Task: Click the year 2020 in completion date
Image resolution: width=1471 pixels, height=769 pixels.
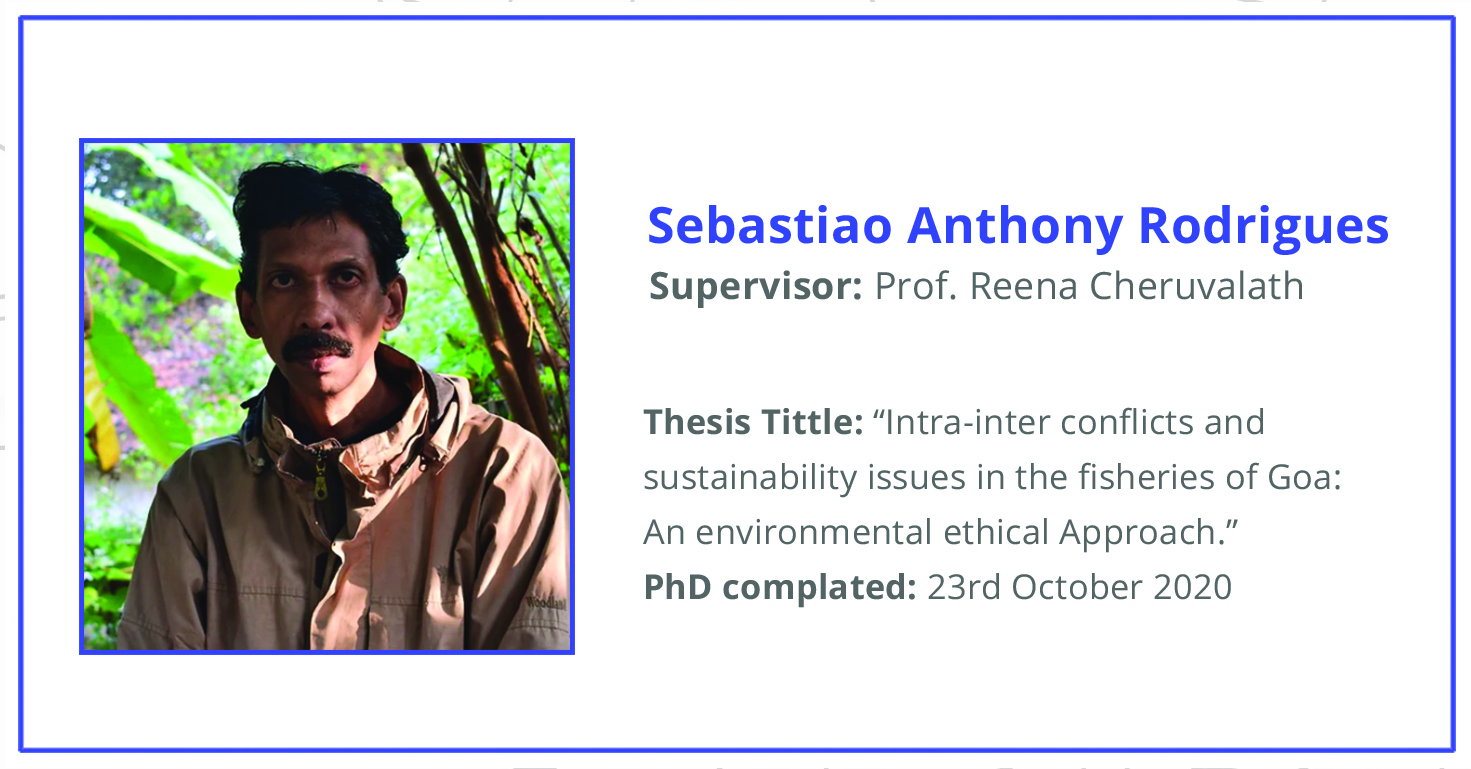Action: coord(1193,587)
